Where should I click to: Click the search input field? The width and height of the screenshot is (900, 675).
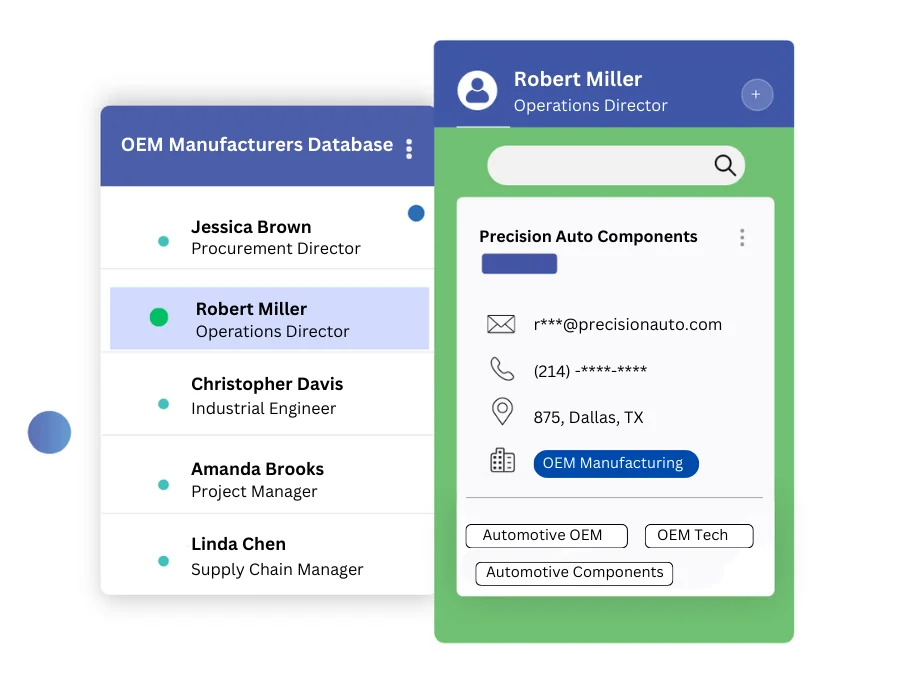click(616, 165)
